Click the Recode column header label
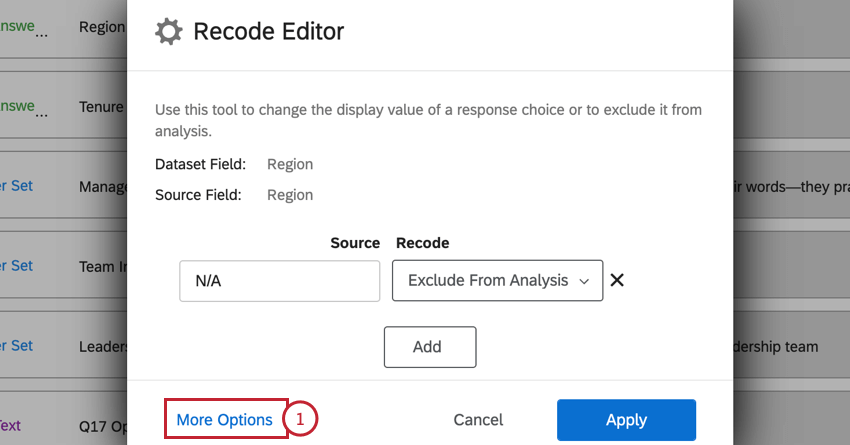The width and height of the screenshot is (850, 445). pos(422,243)
